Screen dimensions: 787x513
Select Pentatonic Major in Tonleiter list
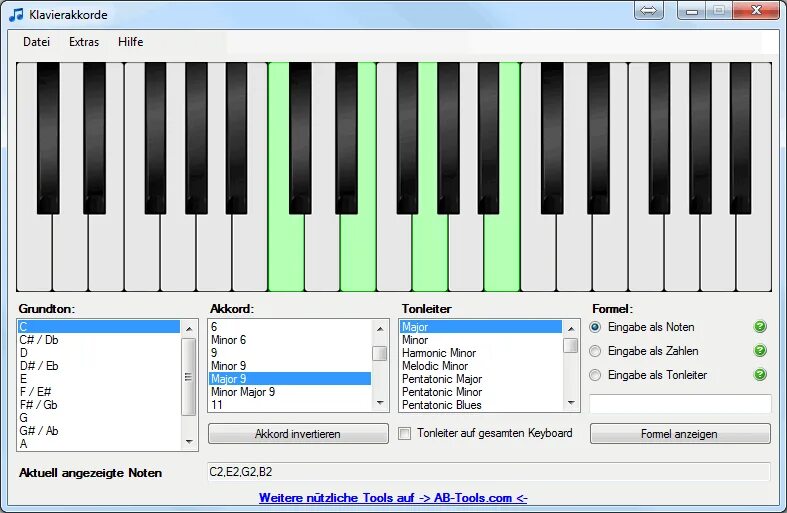pos(481,379)
